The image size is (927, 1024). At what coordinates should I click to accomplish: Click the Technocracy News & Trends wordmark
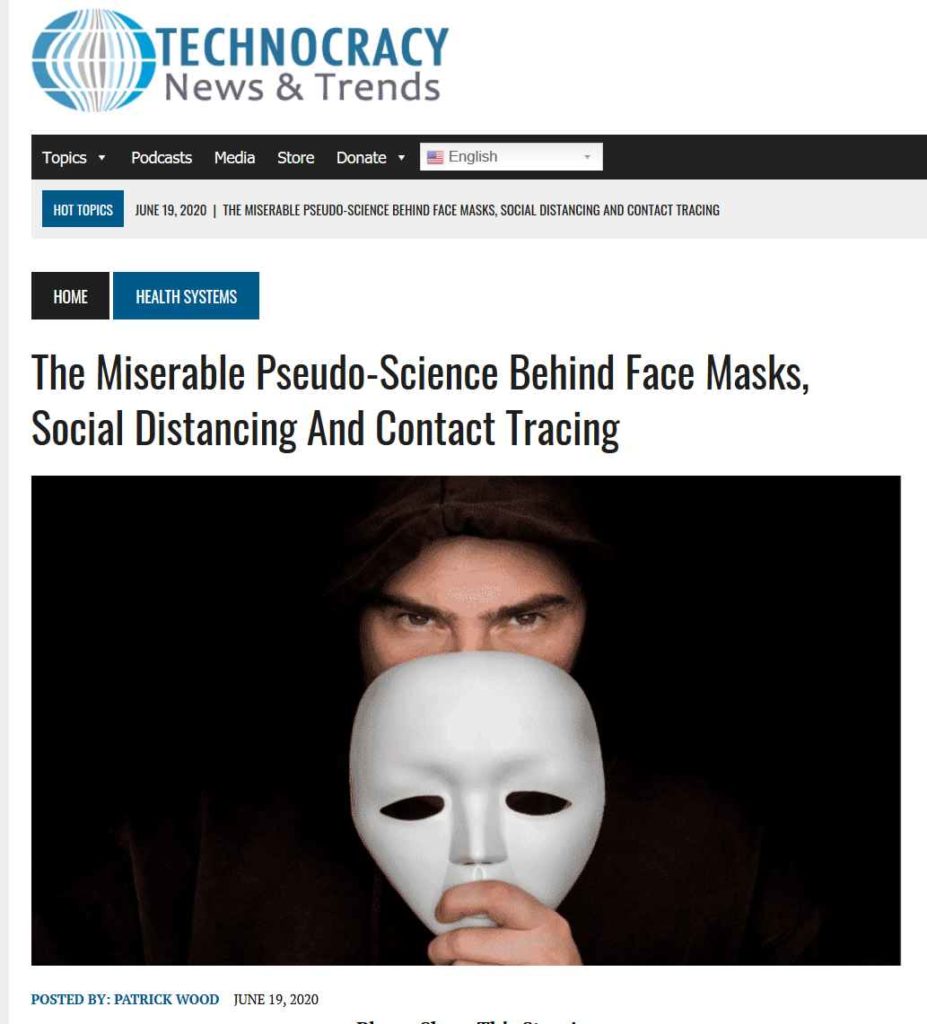point(302,63)
